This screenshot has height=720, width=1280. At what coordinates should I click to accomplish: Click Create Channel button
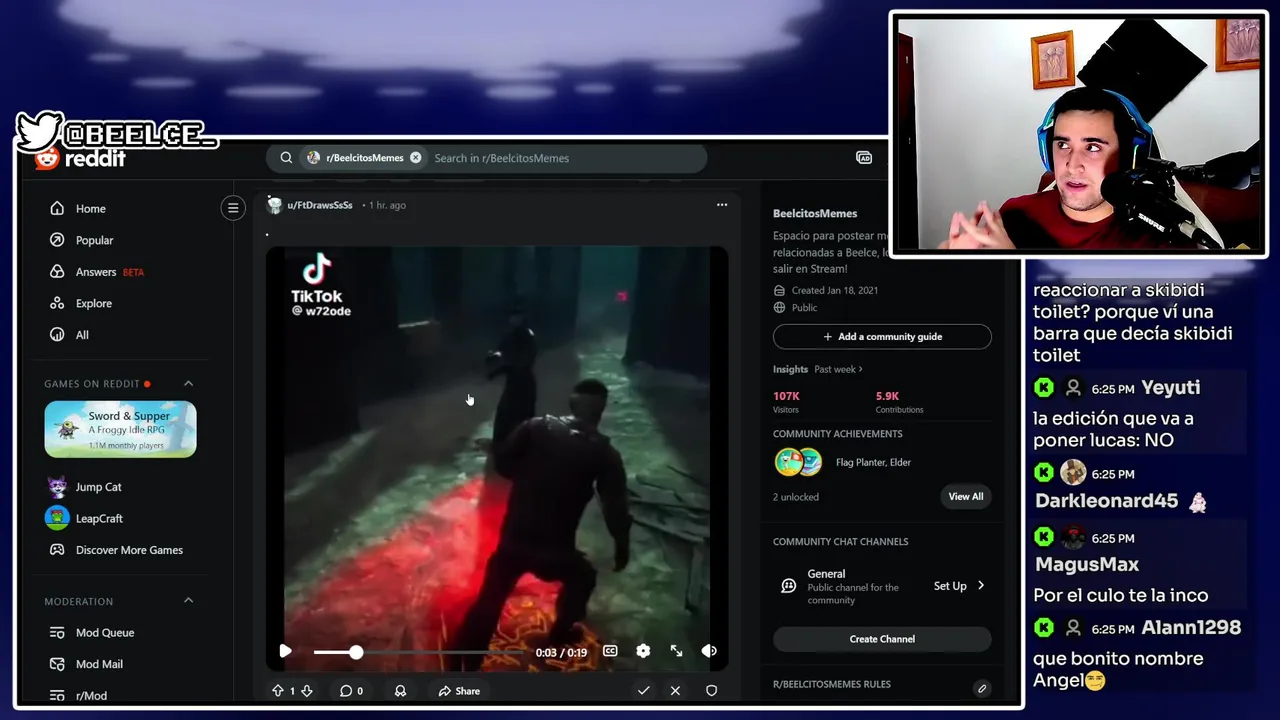pos(882,639)
